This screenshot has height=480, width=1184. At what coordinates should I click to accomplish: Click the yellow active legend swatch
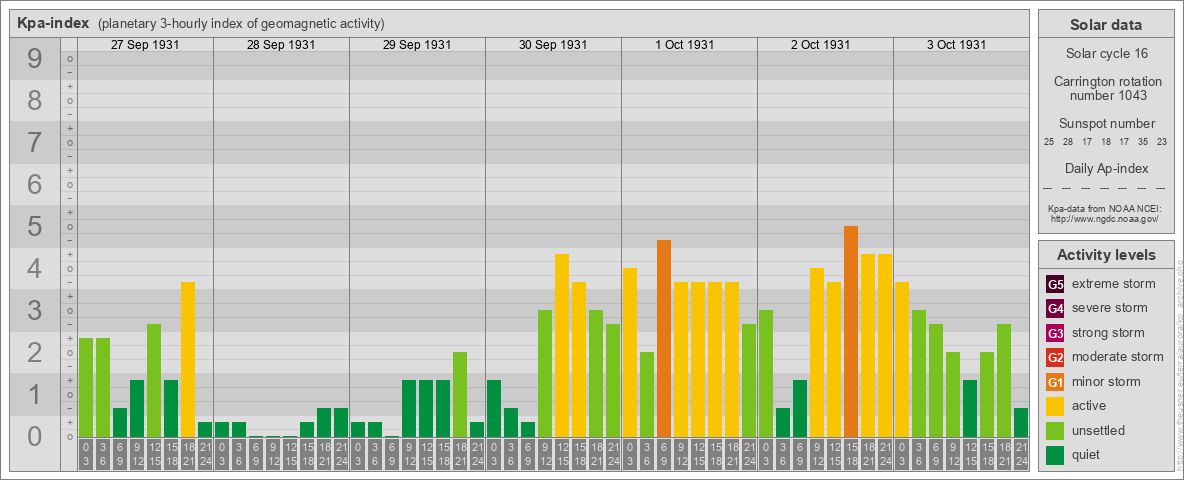[1055, 406]
